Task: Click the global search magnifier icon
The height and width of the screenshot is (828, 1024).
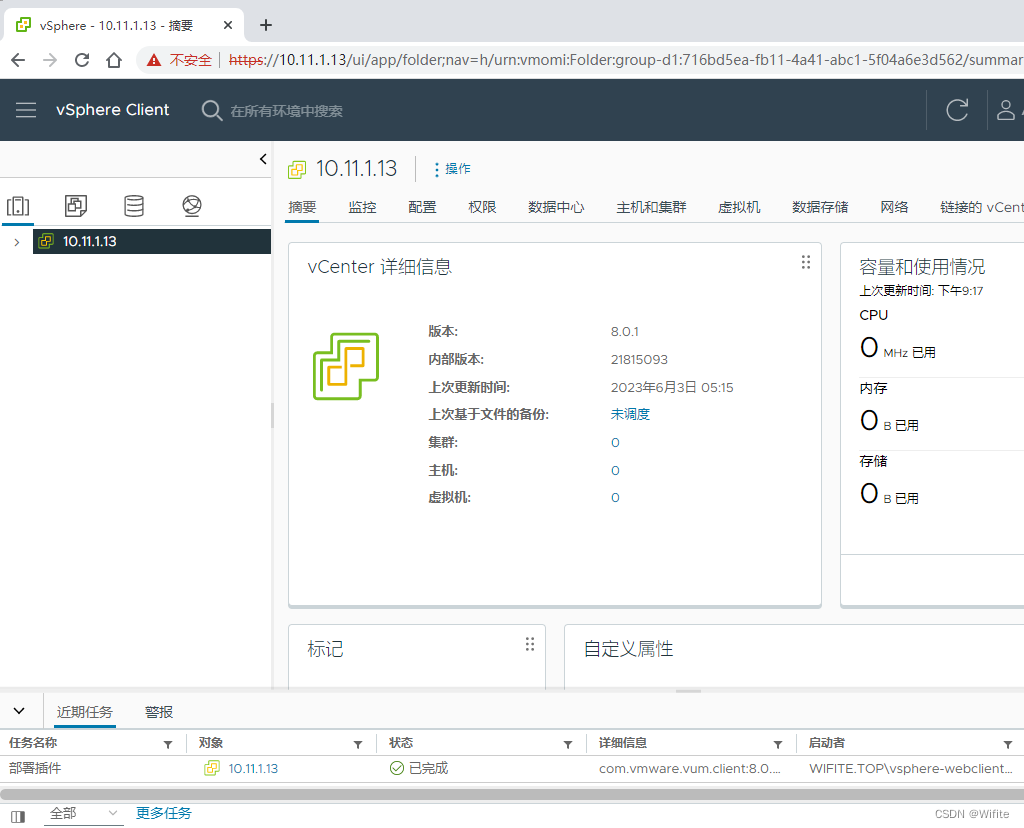Action: point(212,110)
